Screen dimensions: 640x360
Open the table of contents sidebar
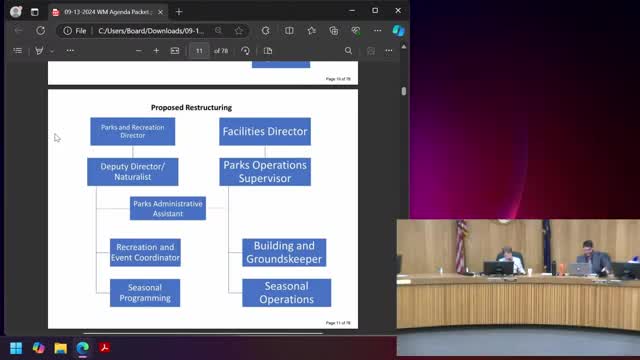pos(18,51)
